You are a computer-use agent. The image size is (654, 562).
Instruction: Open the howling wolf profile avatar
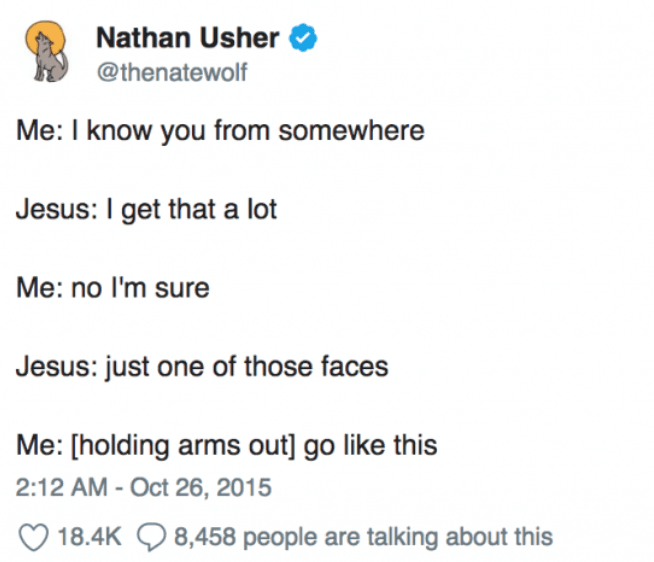[x=46, y=51]
